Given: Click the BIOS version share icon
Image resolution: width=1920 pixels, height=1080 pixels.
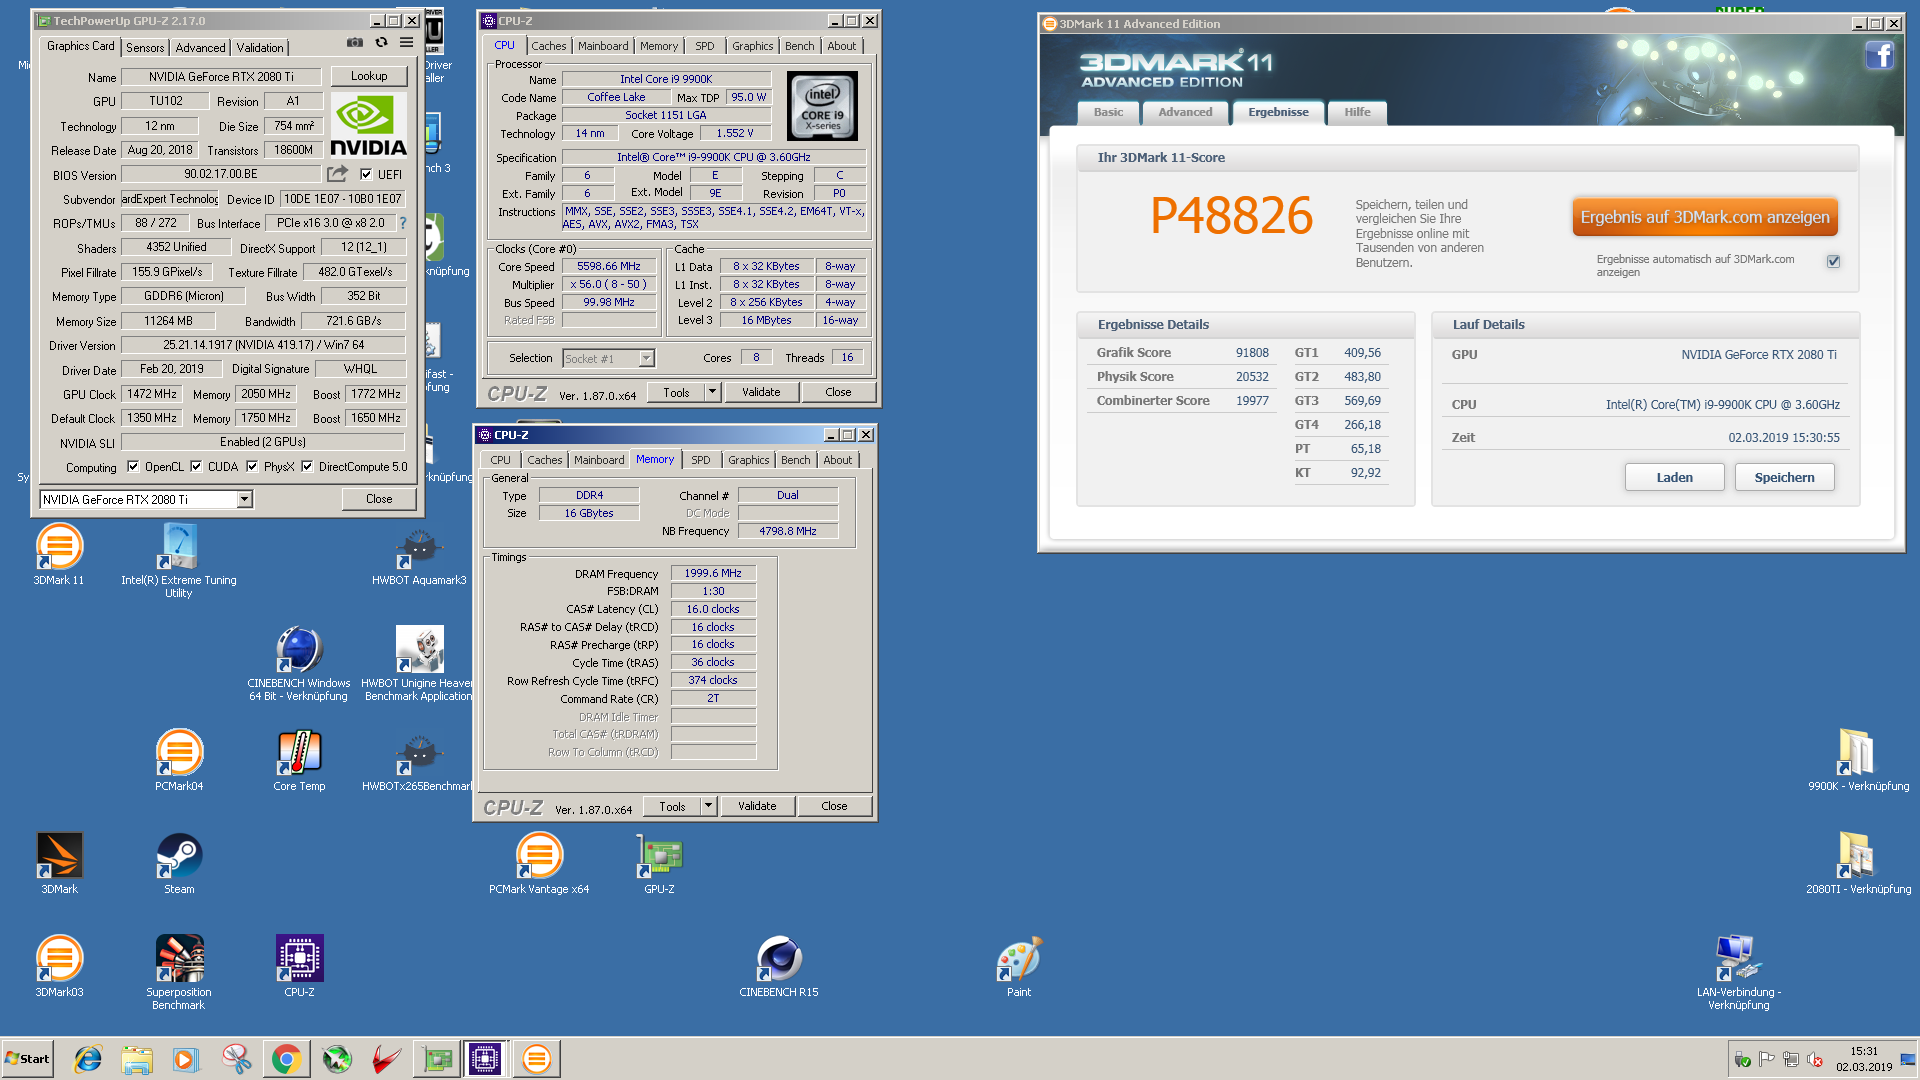Looking at the screenshot, I should coord(338,174).
